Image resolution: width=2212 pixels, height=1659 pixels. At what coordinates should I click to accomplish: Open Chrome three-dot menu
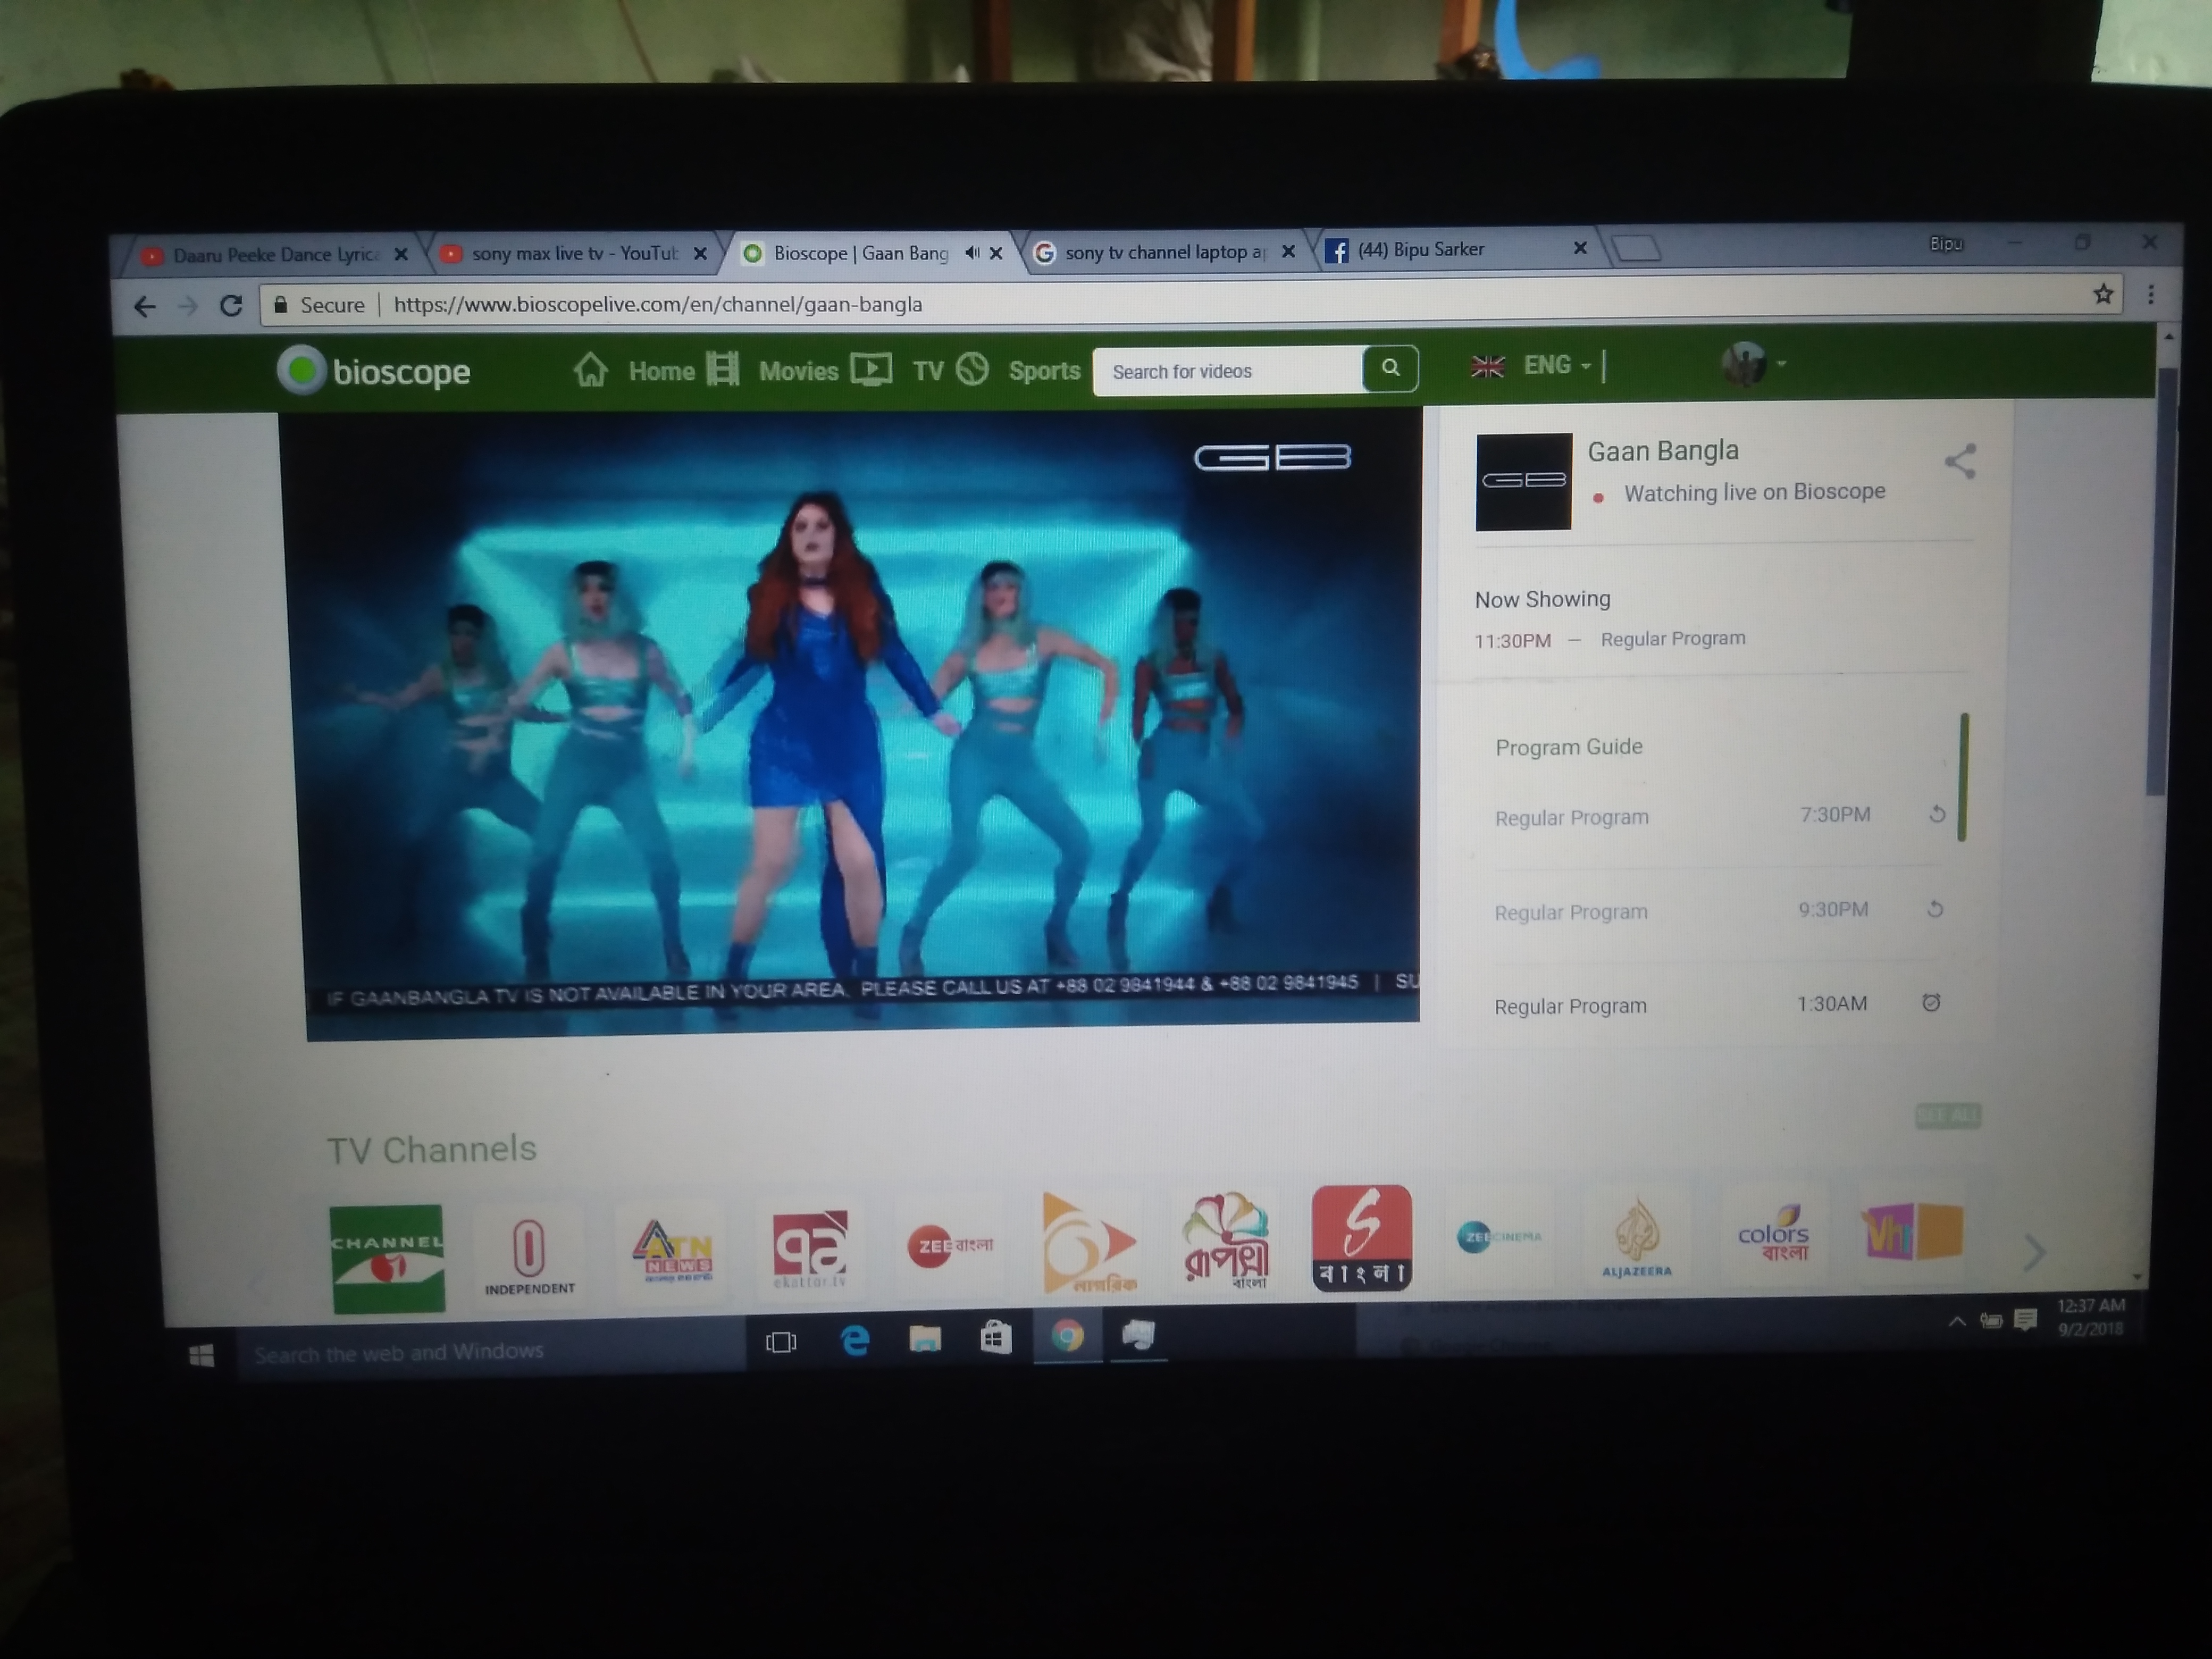[2150, 294]
